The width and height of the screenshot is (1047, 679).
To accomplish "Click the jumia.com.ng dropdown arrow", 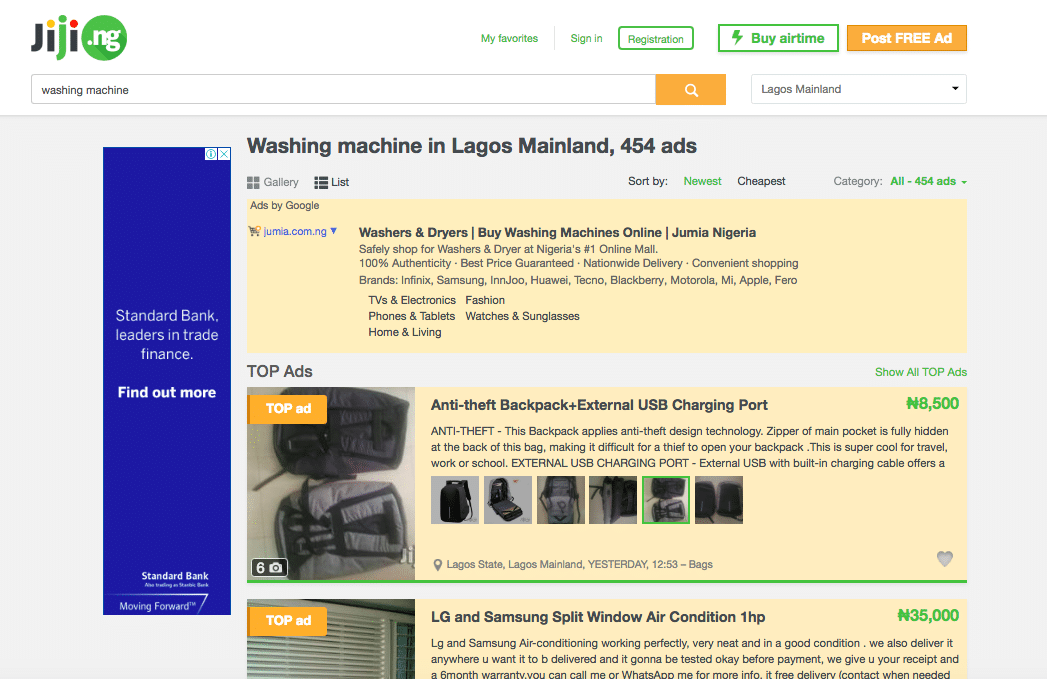I will pyautogui.click(x=334, y=231).
